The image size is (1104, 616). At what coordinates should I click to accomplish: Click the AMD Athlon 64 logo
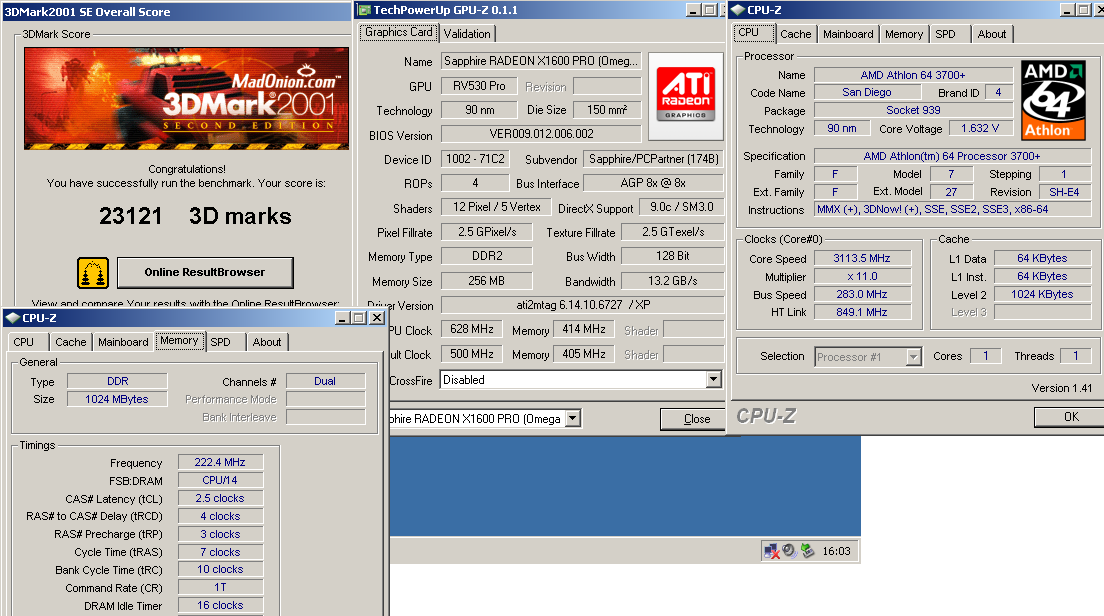point(1053,100)
